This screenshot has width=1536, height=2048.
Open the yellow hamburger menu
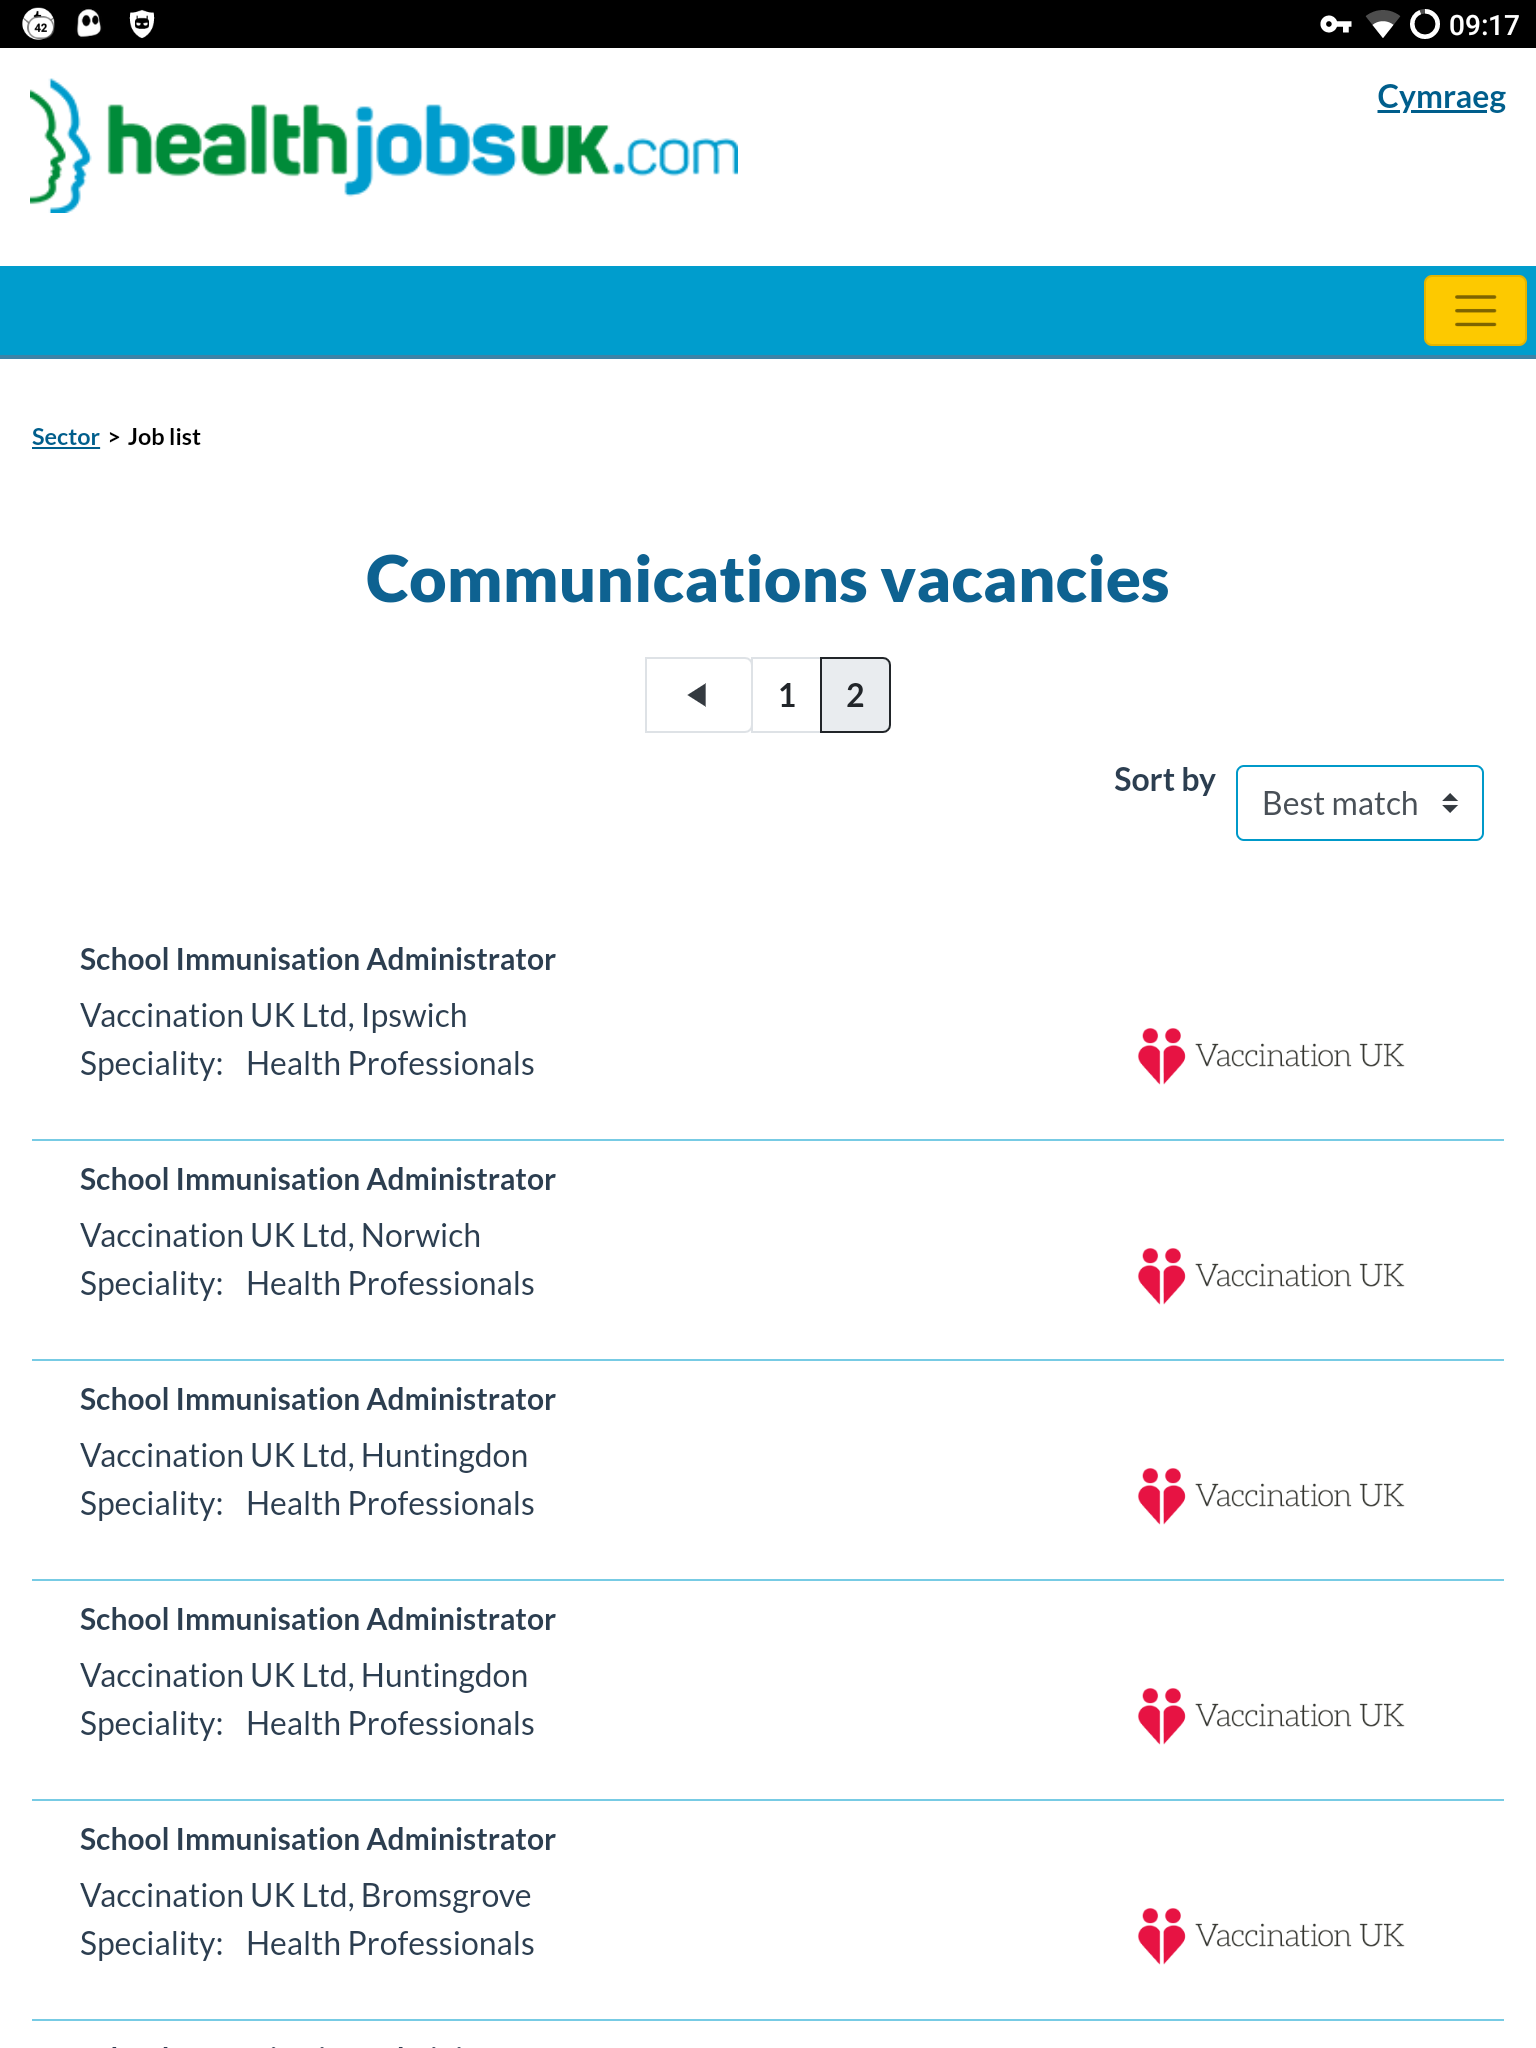coord(1474,310)
